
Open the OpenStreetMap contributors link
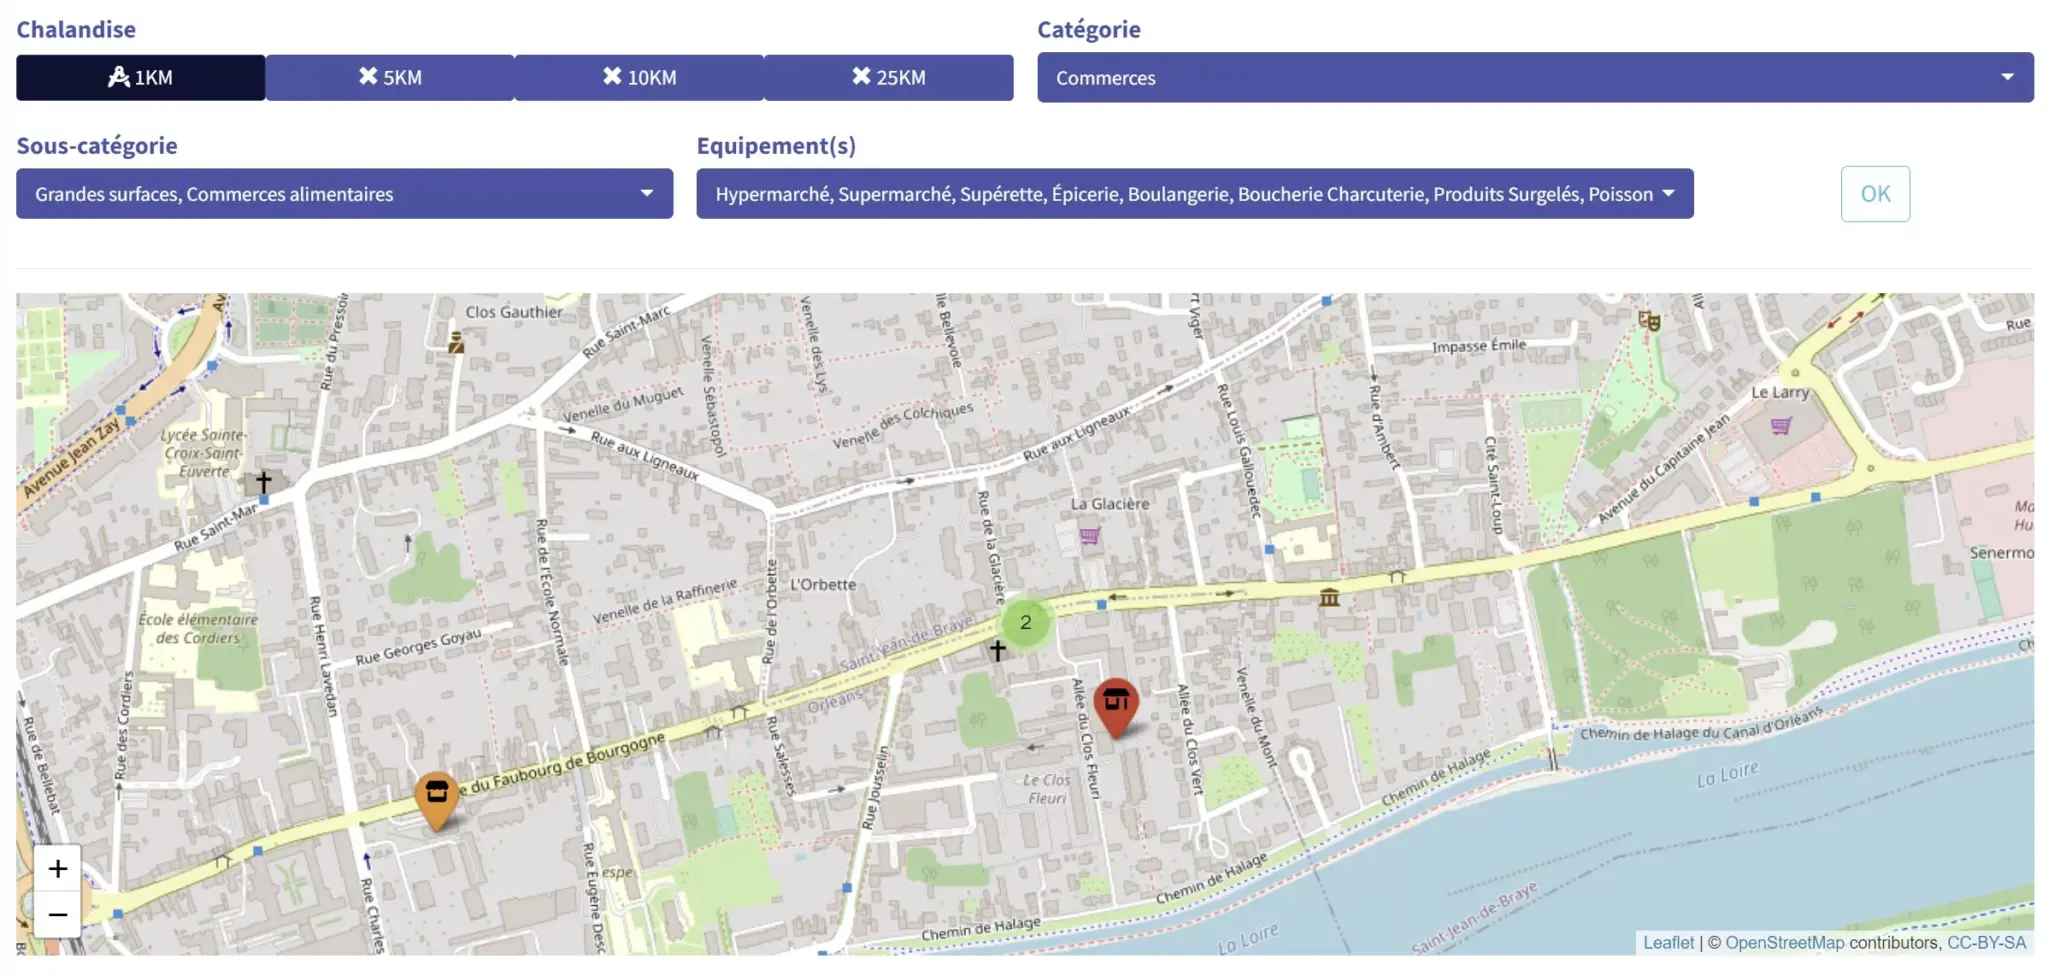pyautogui.click(x=1784, y=942)
